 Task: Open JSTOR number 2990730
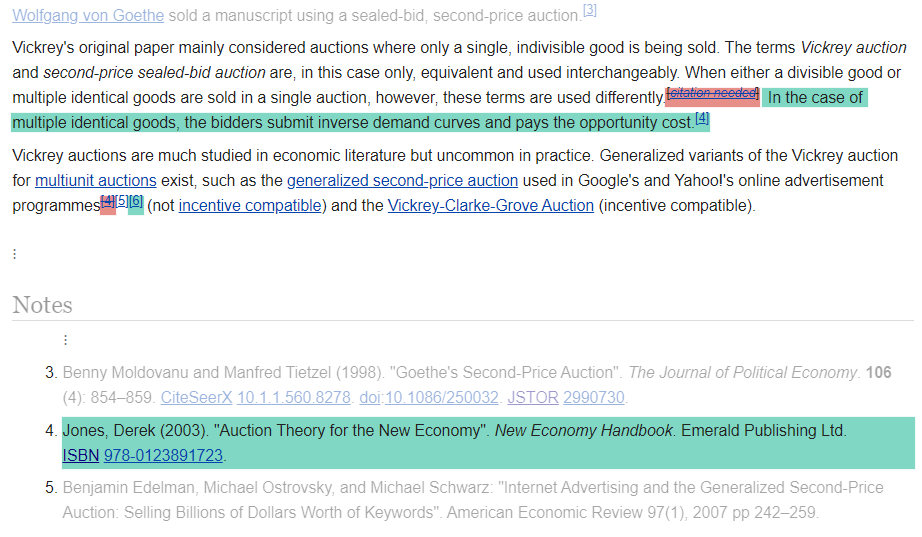(594, 398)
